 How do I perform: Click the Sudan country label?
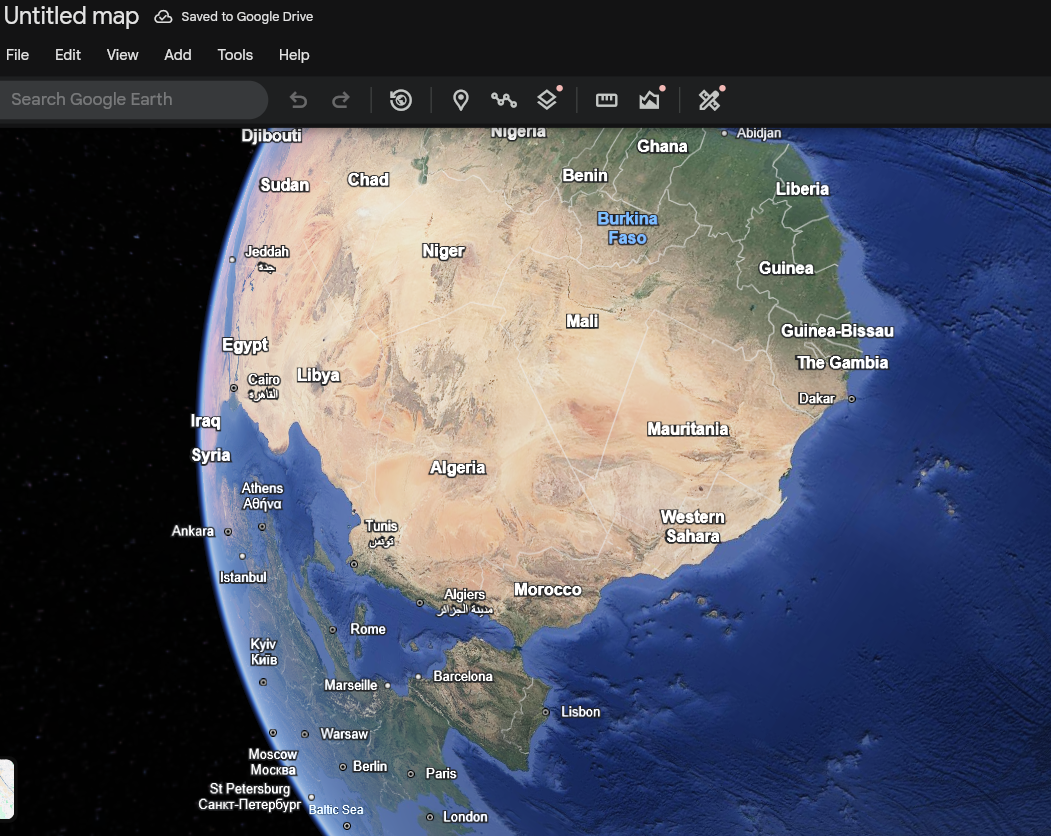pyautogui.click(x=284, y=185)
